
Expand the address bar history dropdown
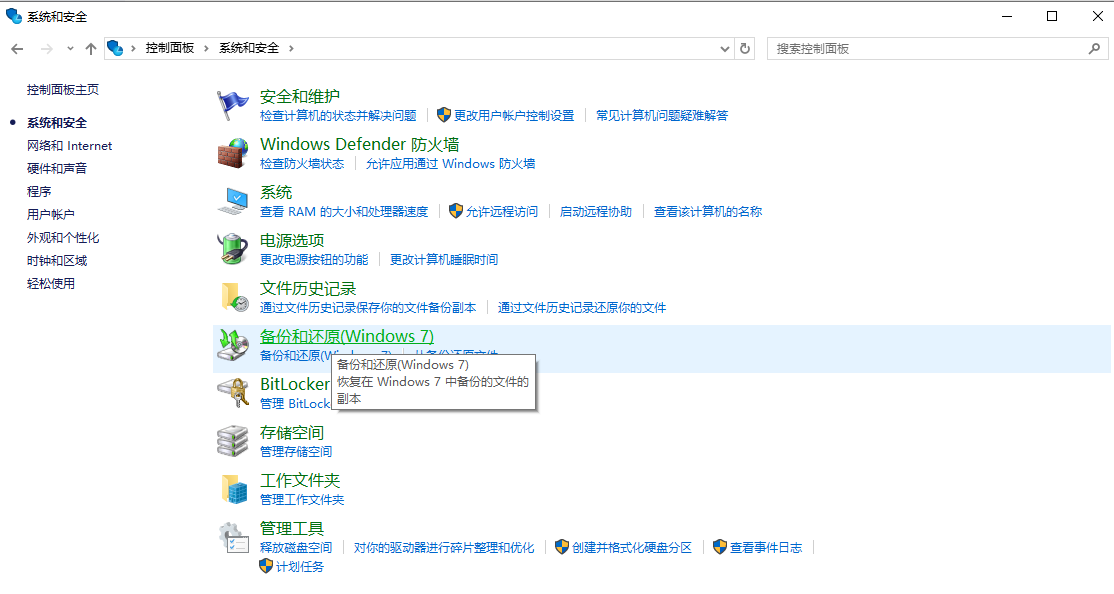(x=725, y=47)
